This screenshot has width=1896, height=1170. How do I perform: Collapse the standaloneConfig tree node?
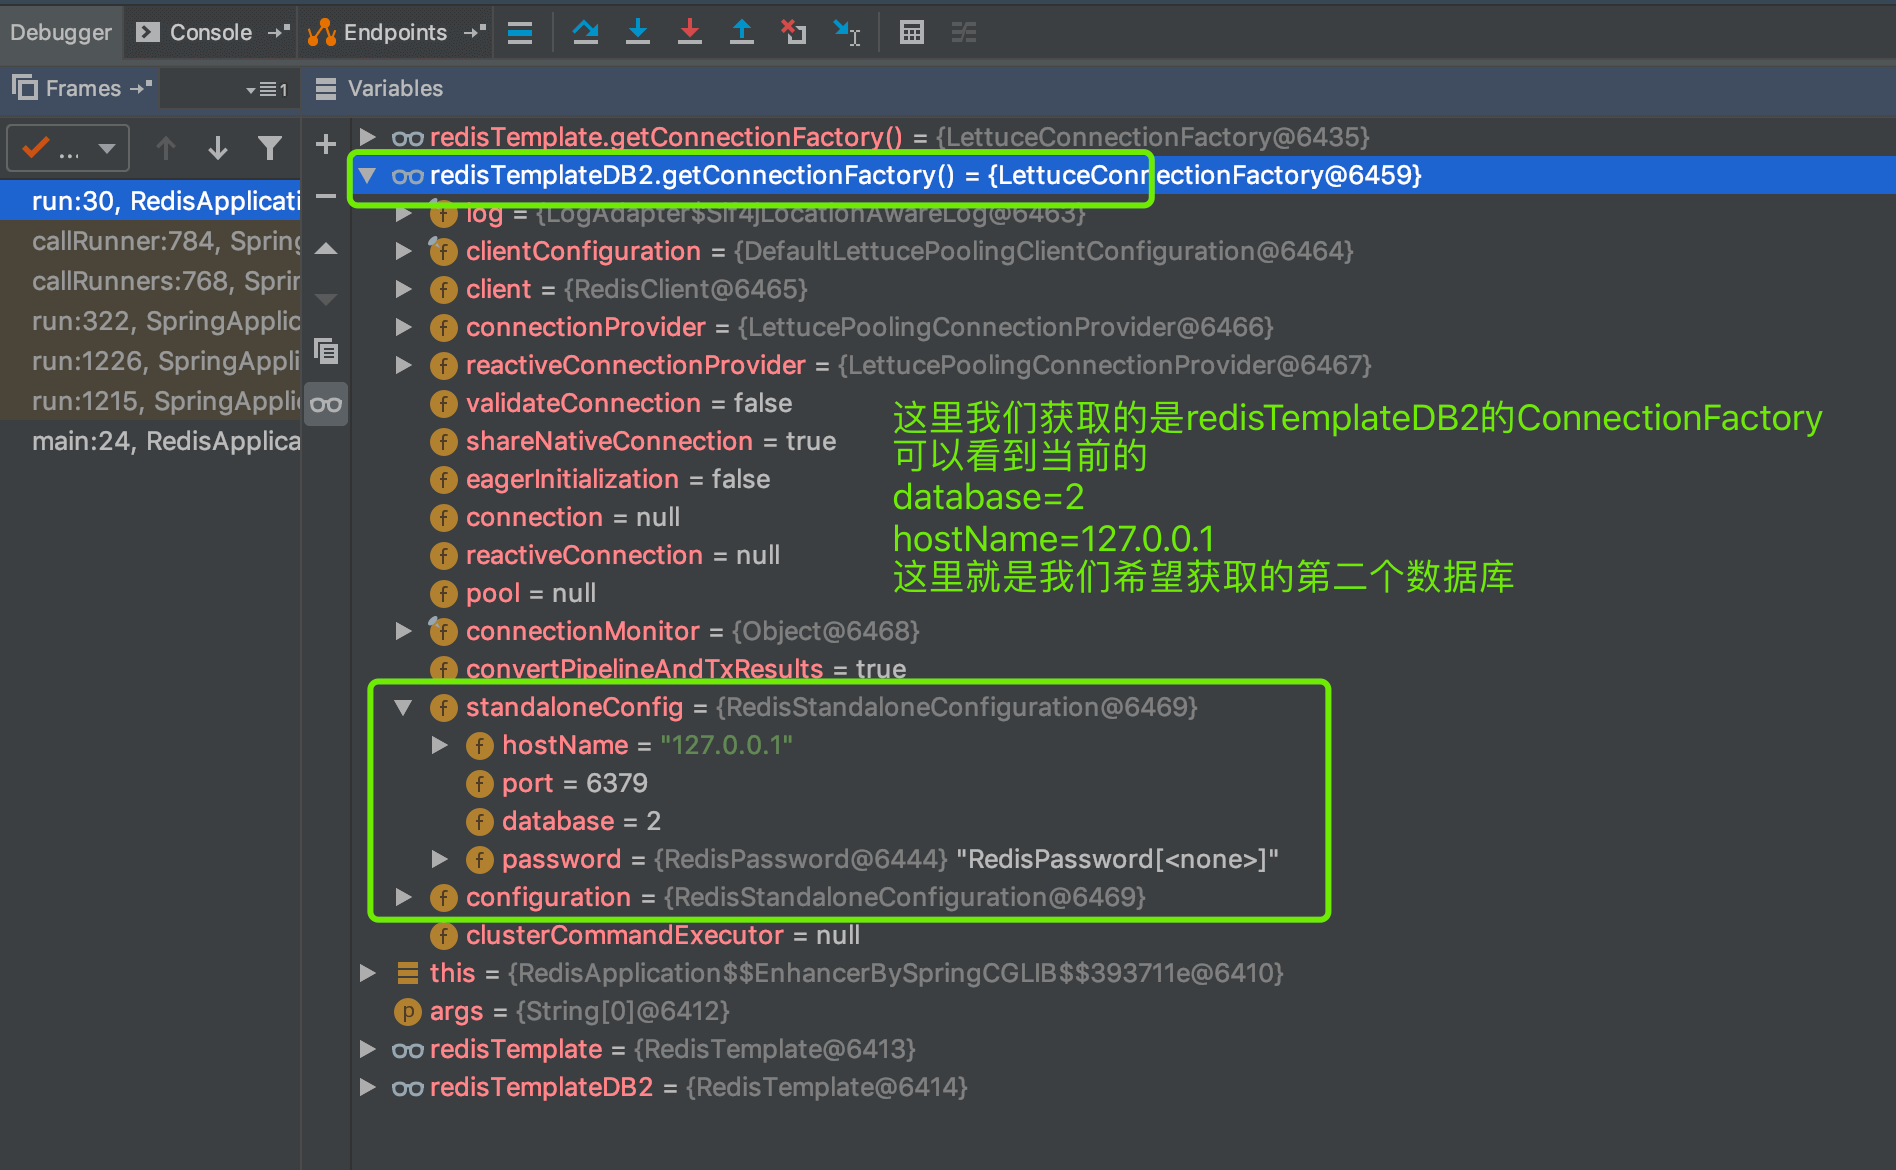[x=403, y=707]
